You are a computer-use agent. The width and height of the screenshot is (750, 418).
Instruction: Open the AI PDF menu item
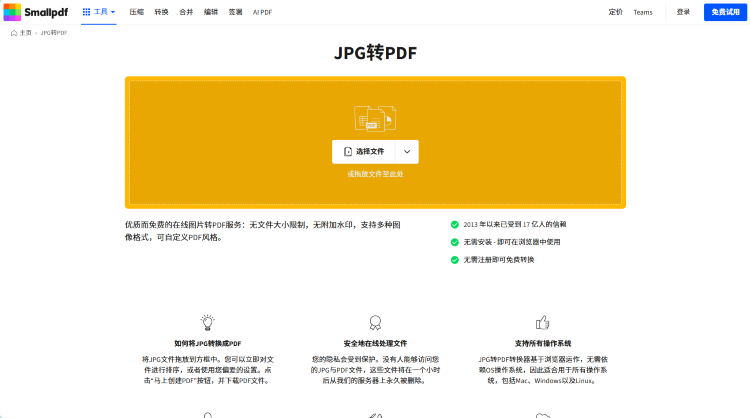coord(262,12)
